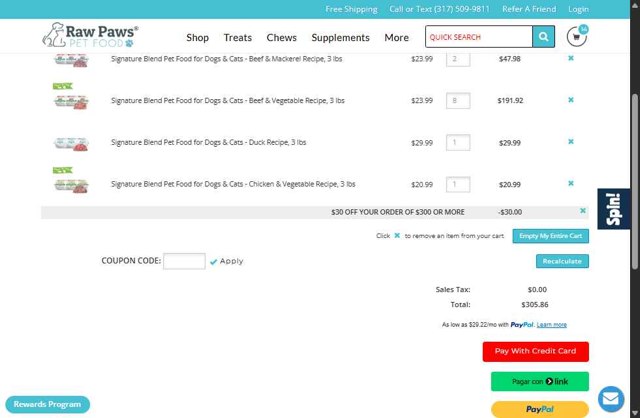Click Call or Text (317) 509-9811

[439, 9]
